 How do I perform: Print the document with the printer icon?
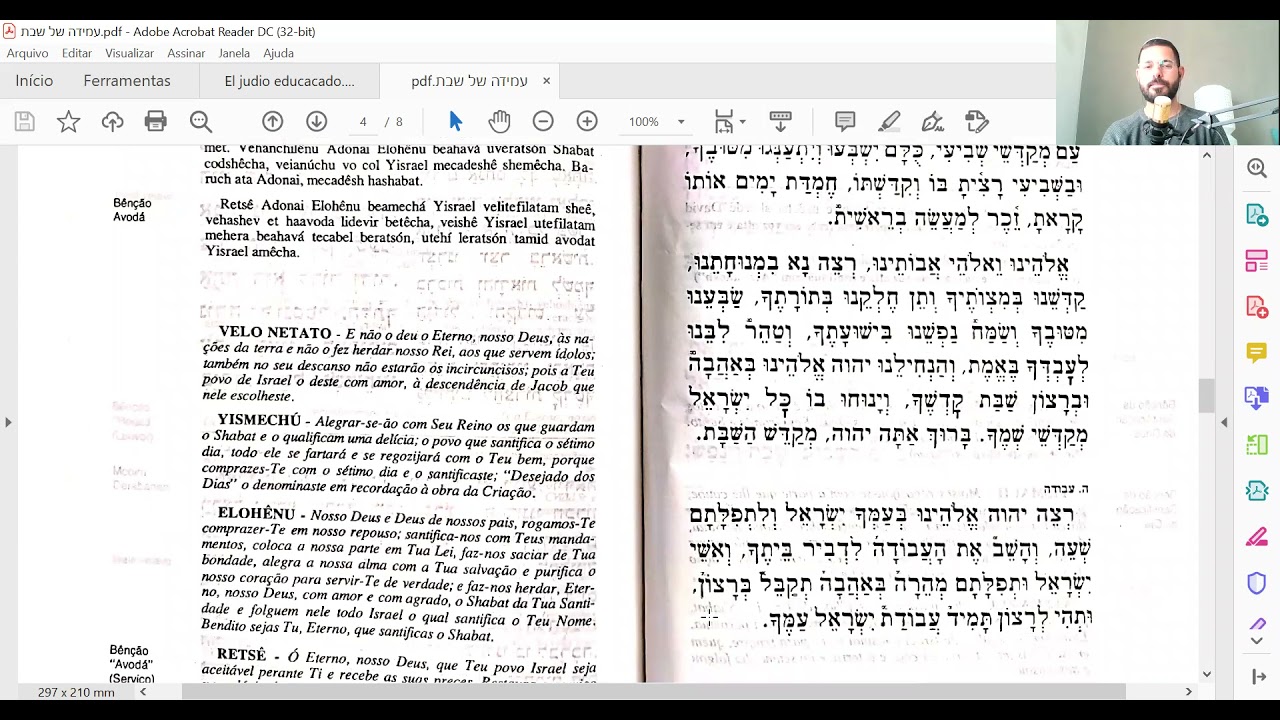(x=156, y=122)
